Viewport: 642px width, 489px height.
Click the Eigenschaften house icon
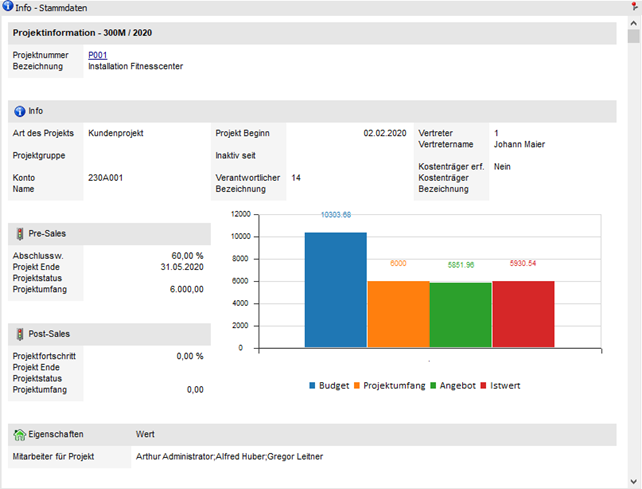click(20, 435)
